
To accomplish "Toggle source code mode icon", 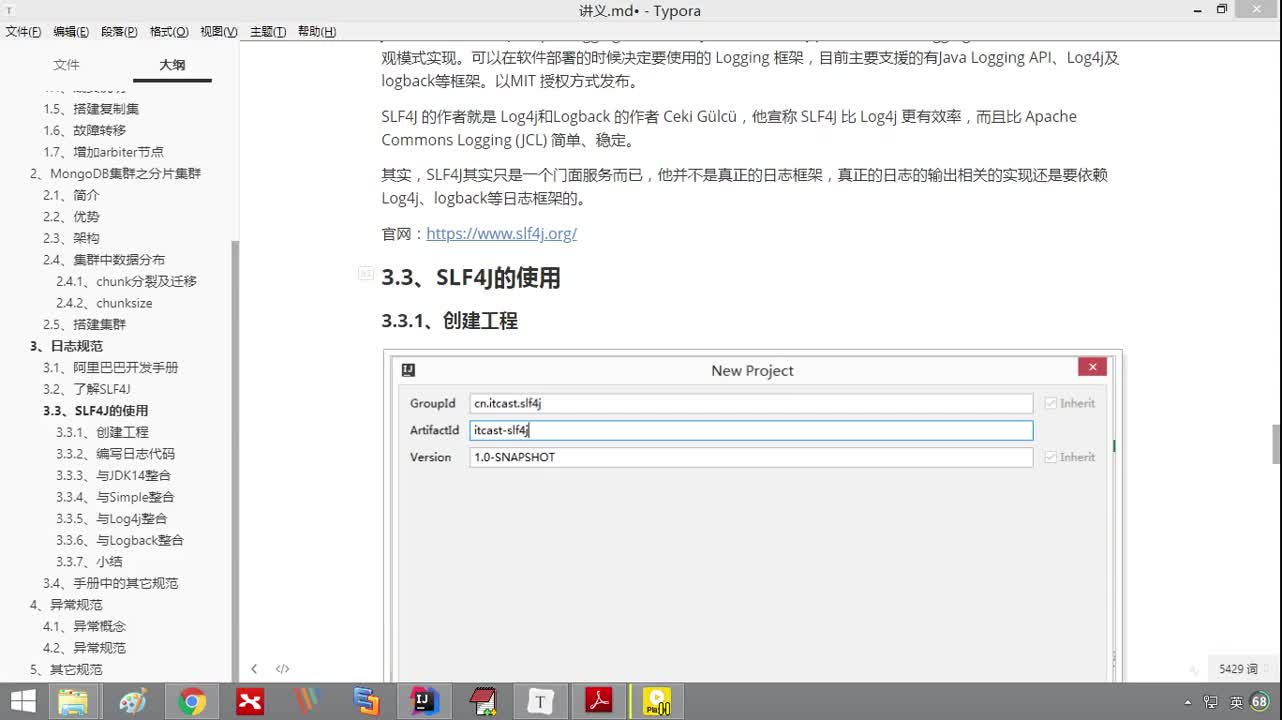I will pyautogui.click(x=283, y=669).
